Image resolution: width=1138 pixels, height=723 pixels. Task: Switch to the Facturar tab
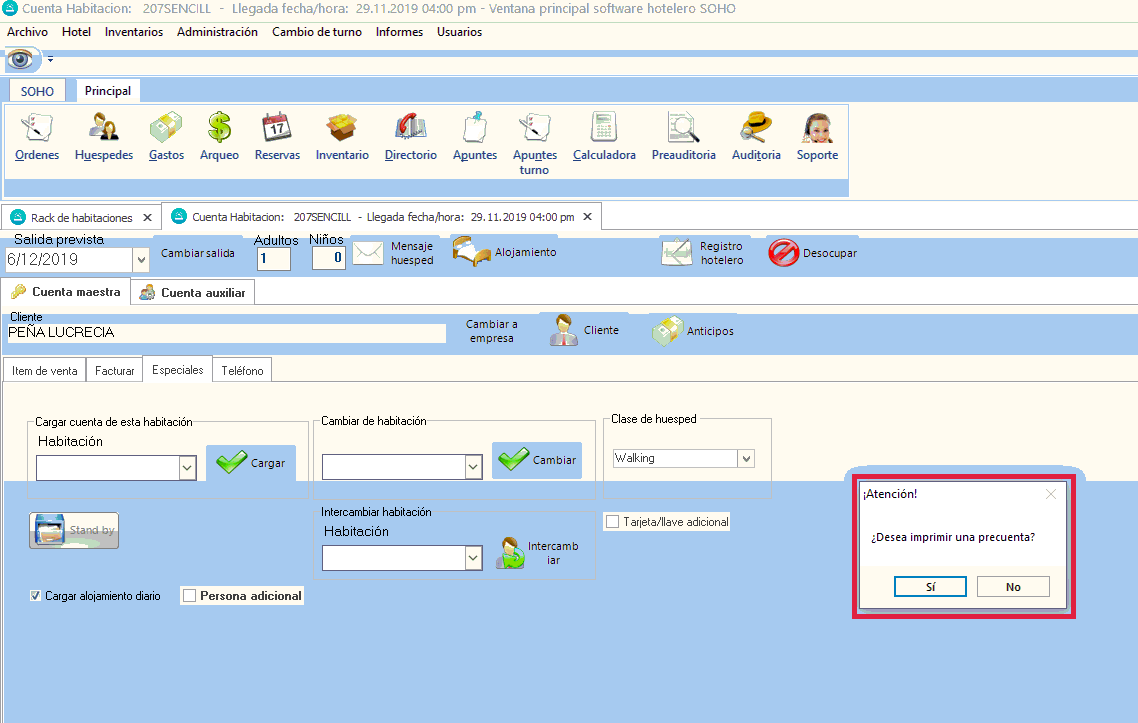(x=114, y=371)
